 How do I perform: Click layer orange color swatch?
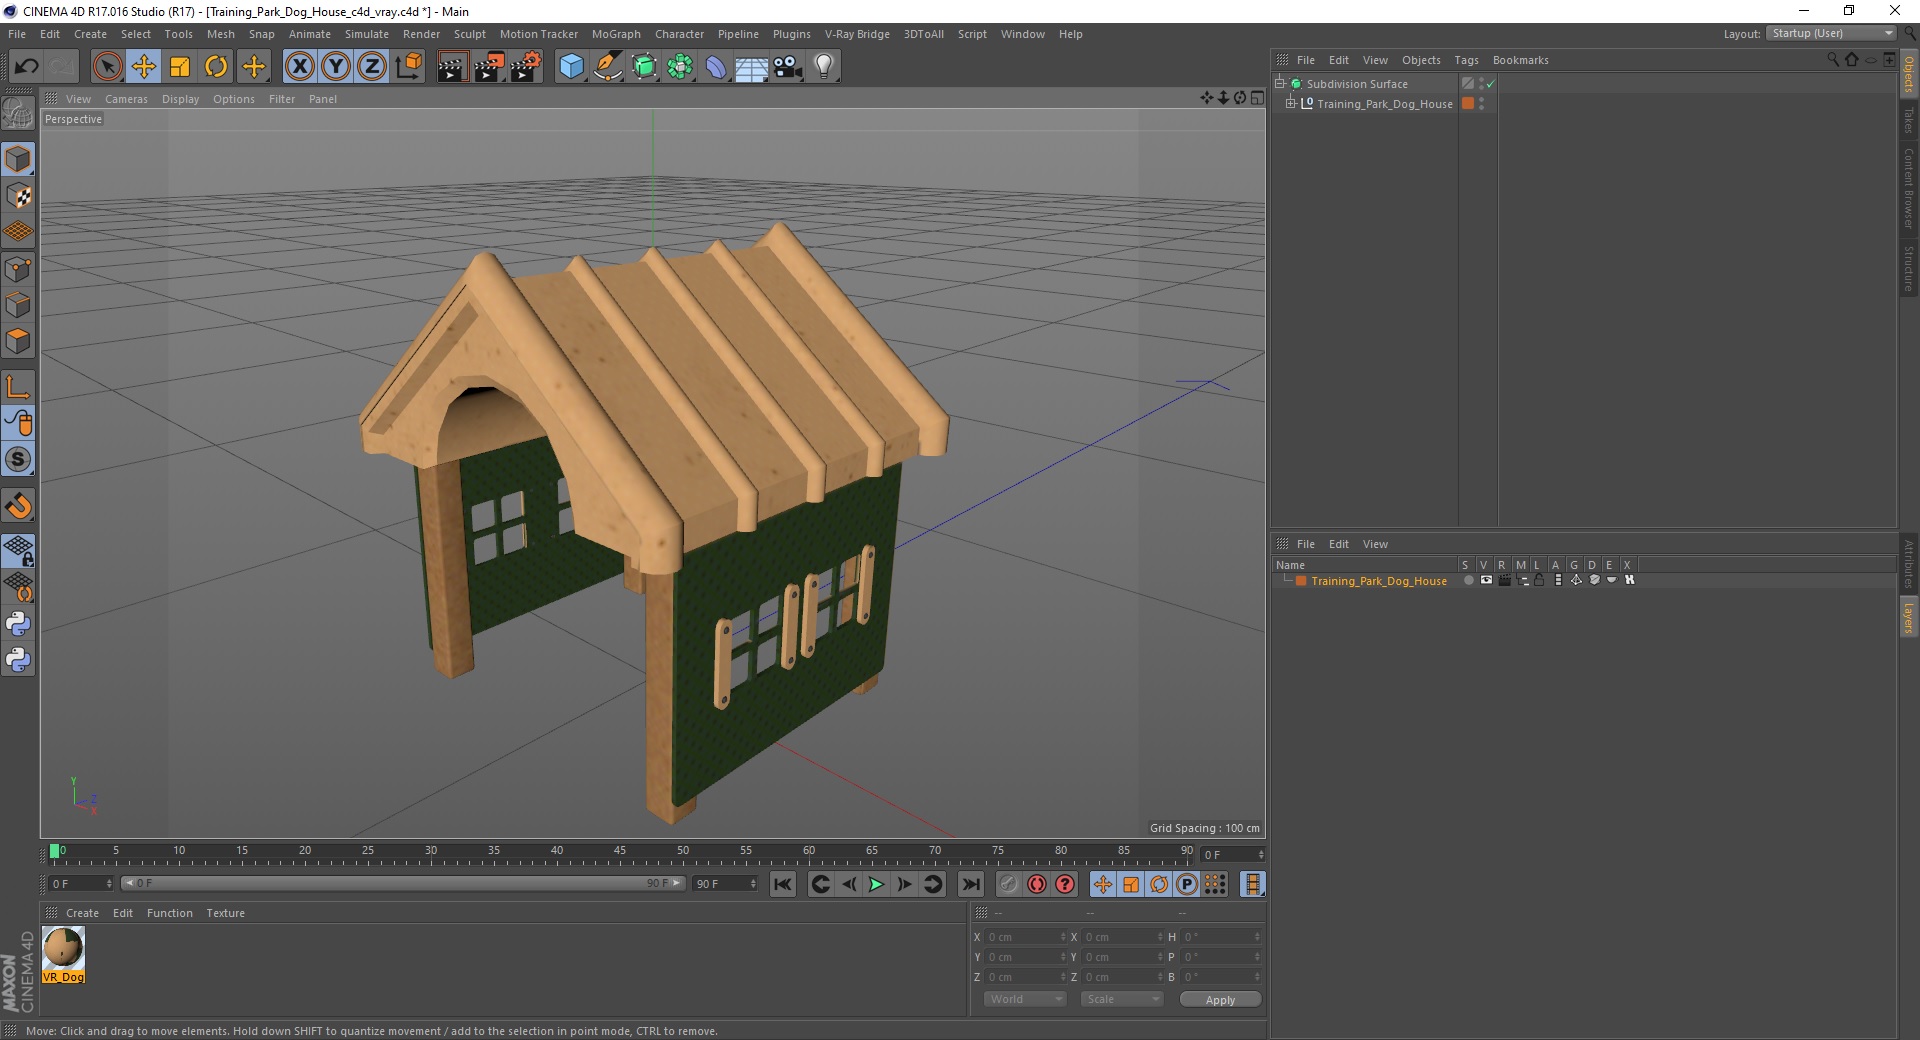coord(1301,581)
